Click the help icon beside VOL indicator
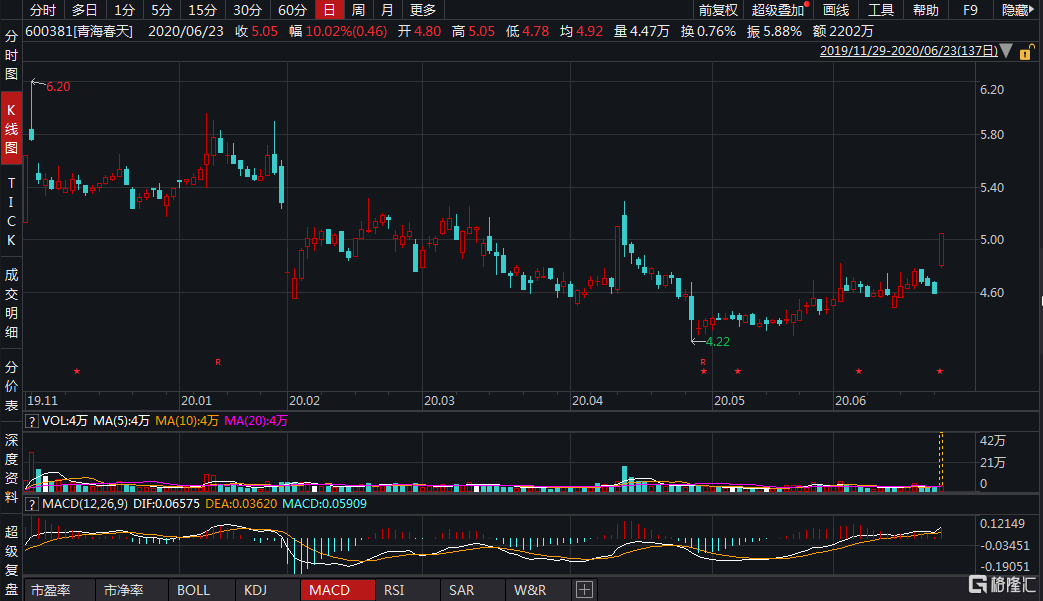Image resolution: width=1043 pixels, height=601 pixels. click(x=33, y=421)
